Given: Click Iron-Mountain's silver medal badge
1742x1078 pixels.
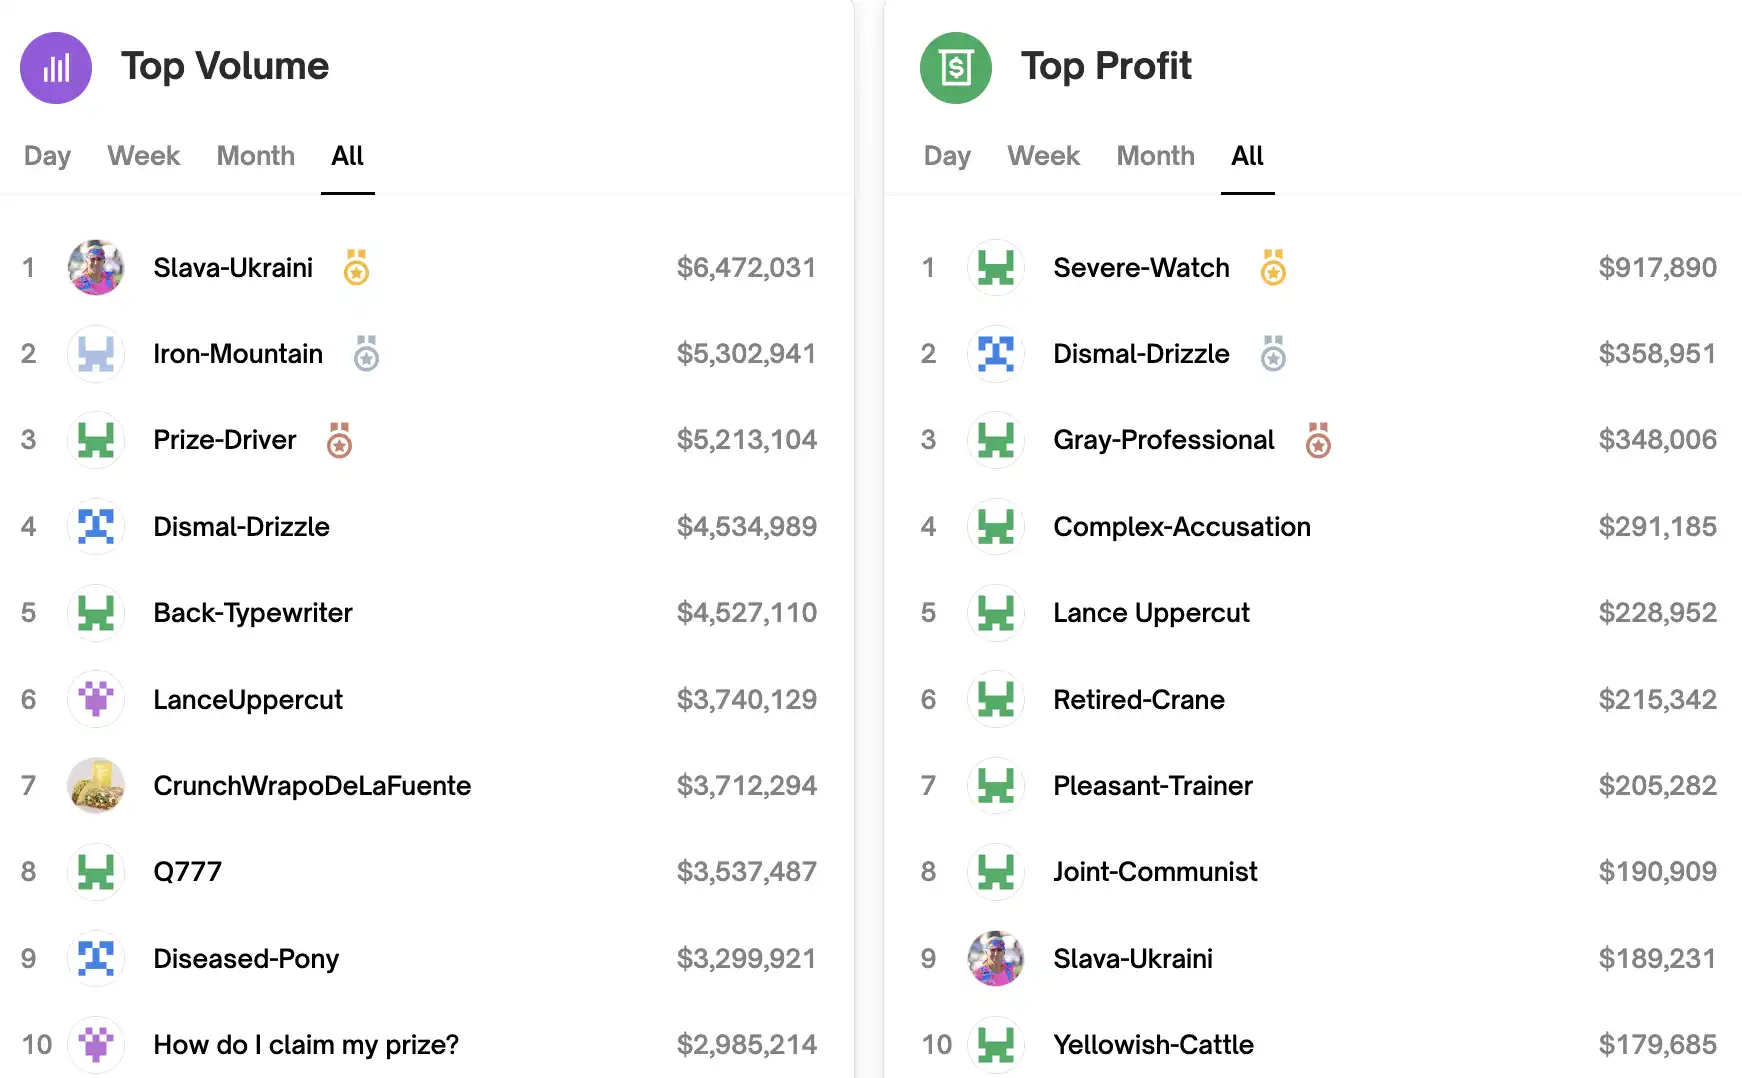Looking at the screenshot, I should [x=366, y=354].
